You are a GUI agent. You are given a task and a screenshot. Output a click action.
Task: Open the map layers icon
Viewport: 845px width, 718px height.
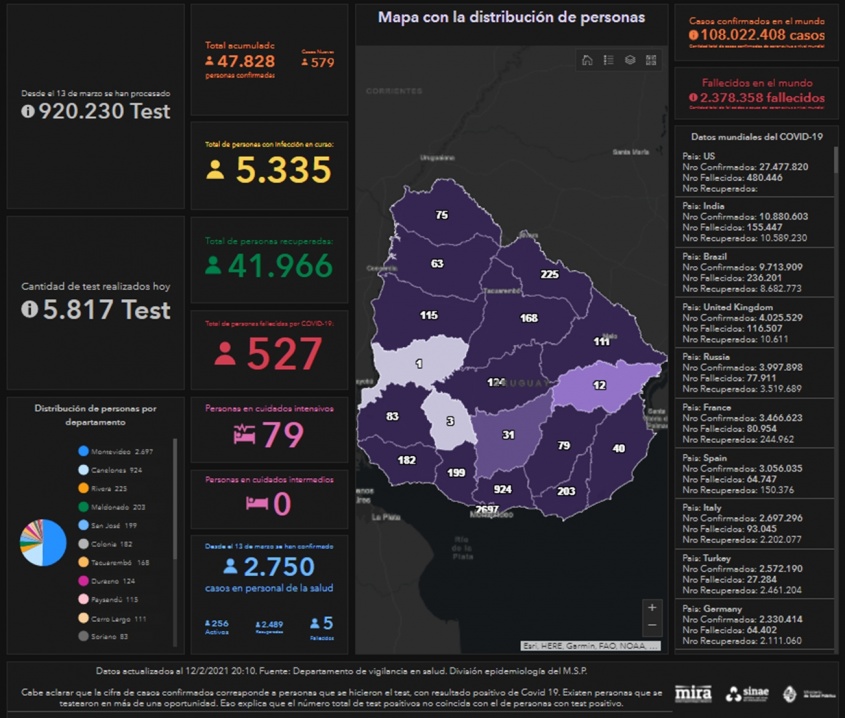[x=630, y=60]
